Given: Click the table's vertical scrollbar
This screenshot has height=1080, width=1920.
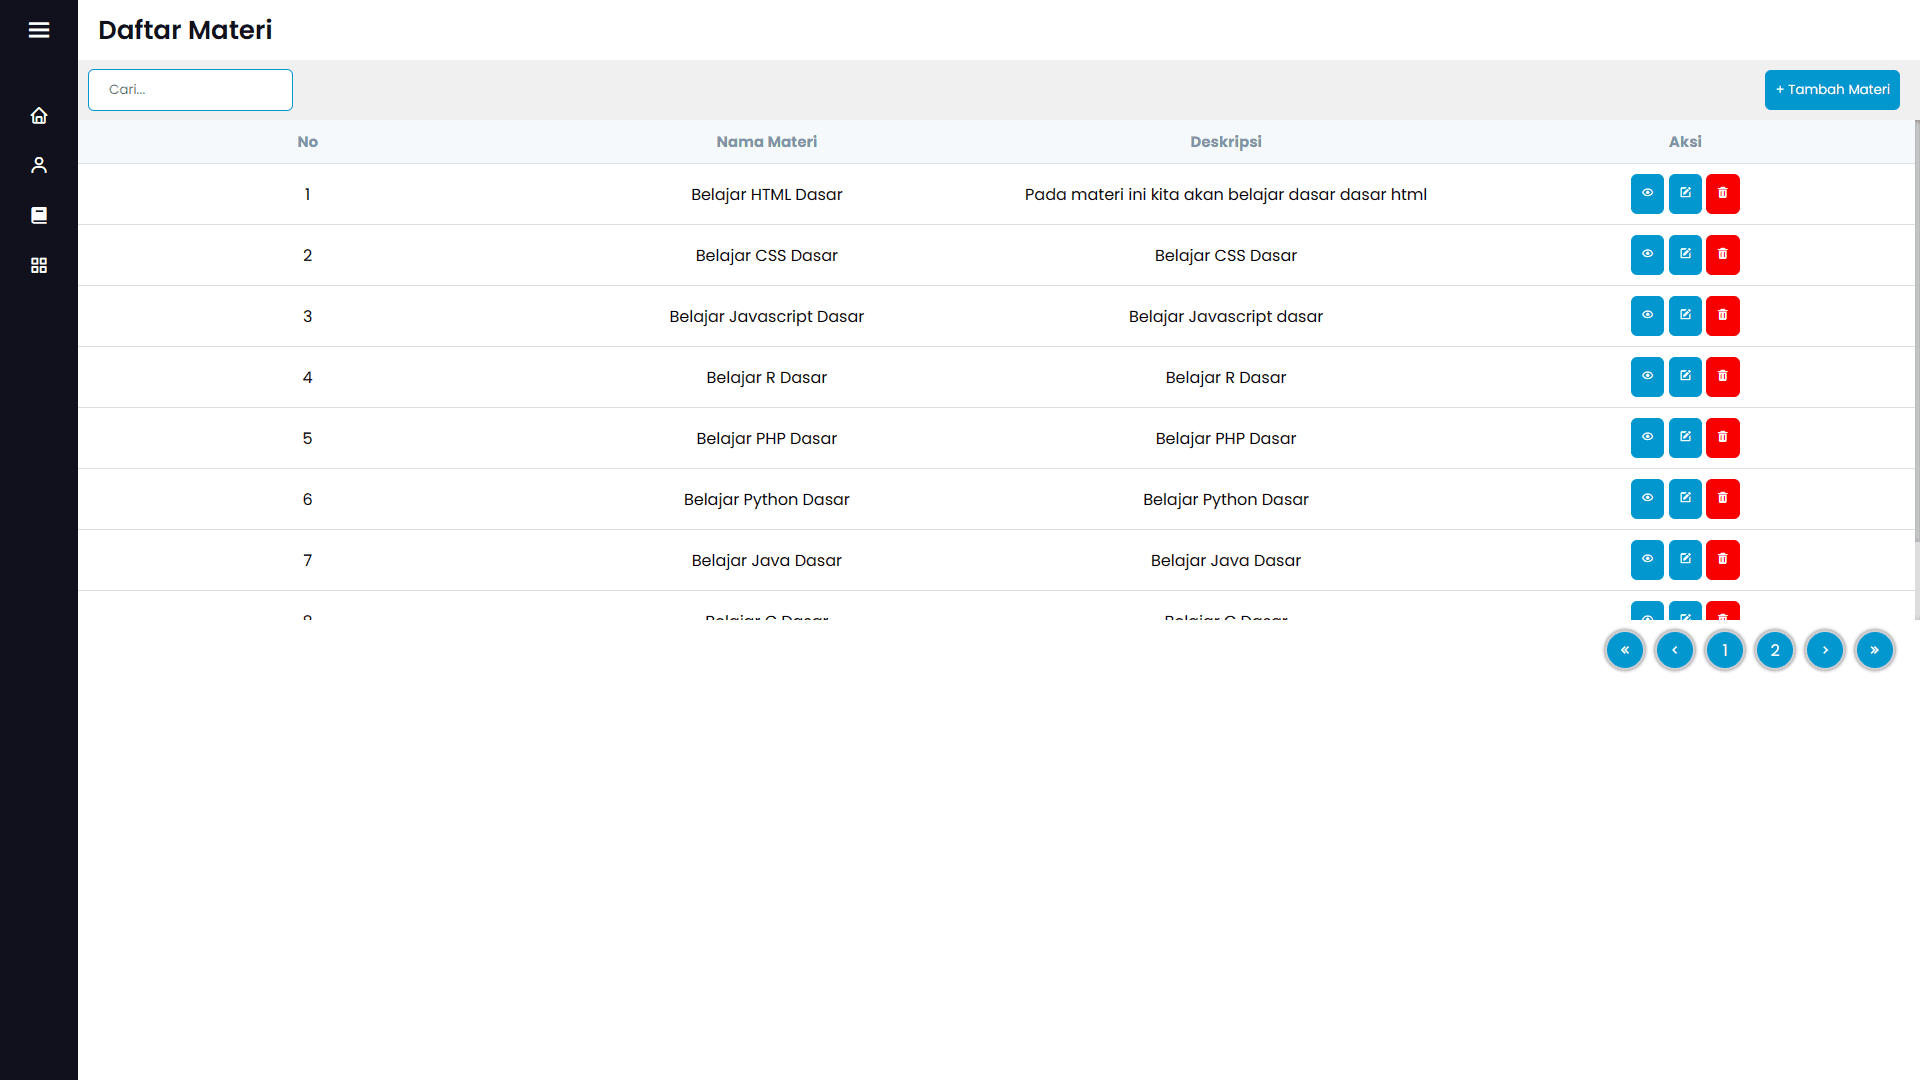Looking at the screenshot, I should [1916, 330].
